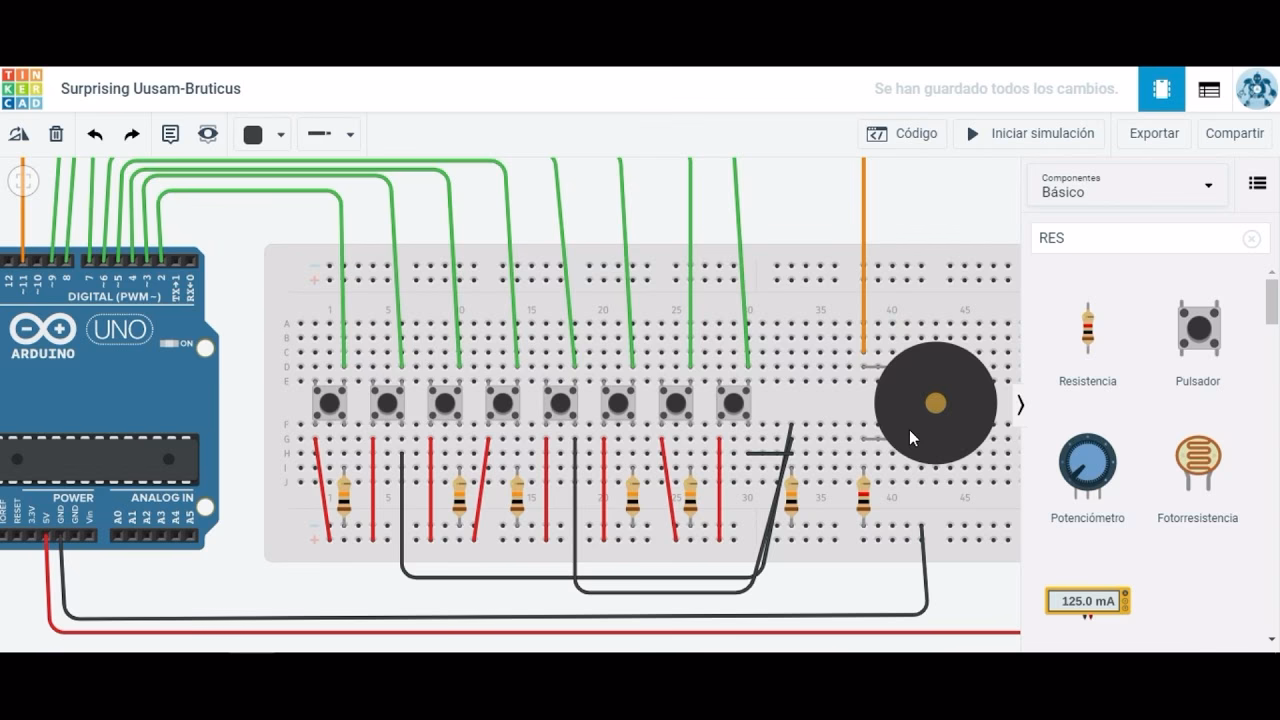Open the user profile avatar
Viewport: 1280px width, 720px height.
pos(1256,89)
